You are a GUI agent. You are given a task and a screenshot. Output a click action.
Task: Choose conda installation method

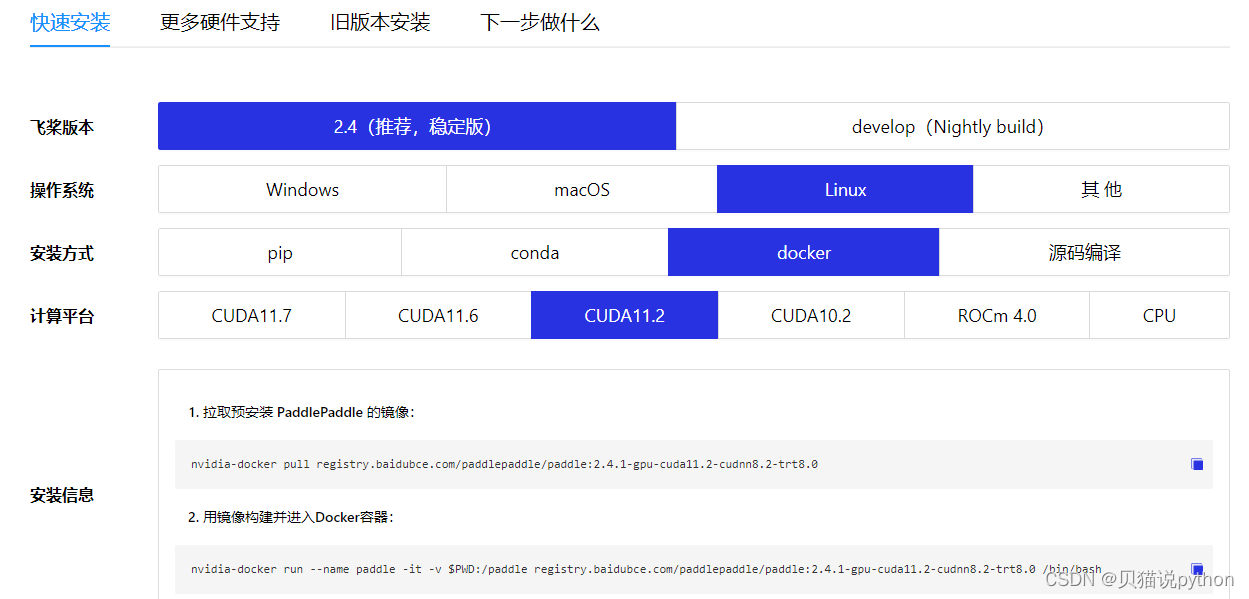[x=534, y=252]
